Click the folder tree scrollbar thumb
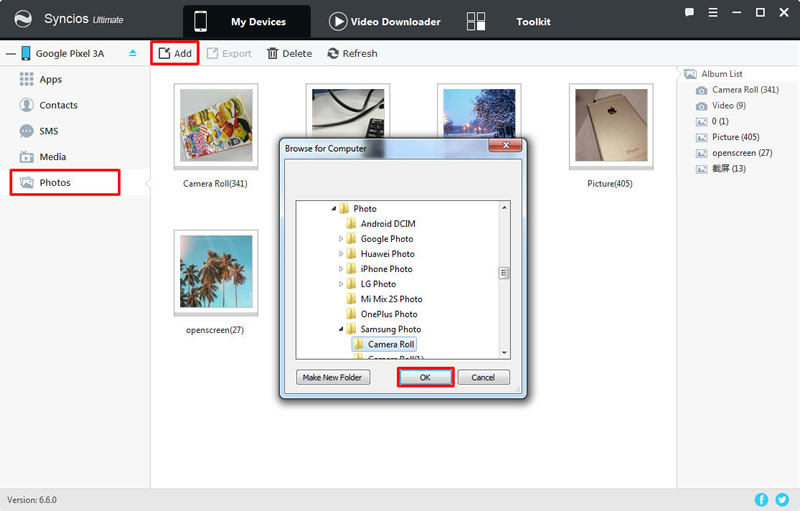The image size is (800, 511). [x=504, y=273]
